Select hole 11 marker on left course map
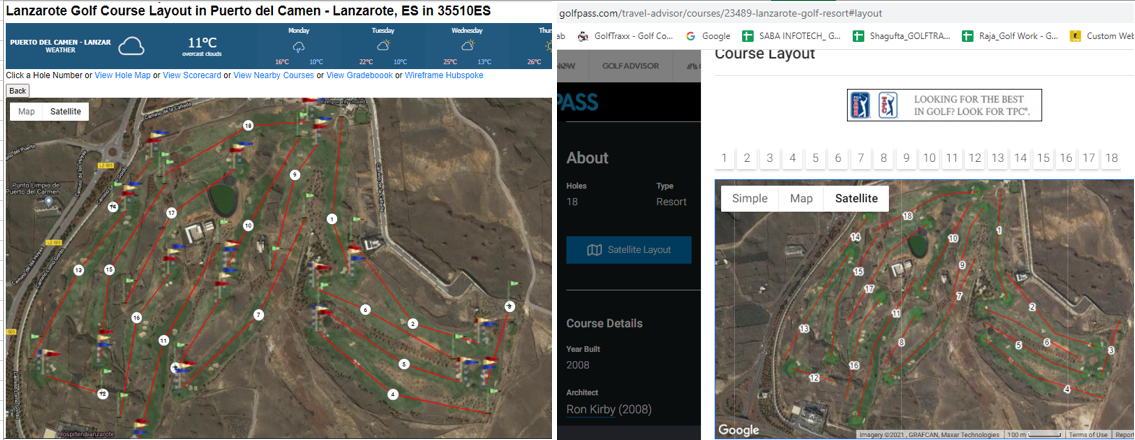Screen dimensions: 1135x440 click(x=164, y=339)
